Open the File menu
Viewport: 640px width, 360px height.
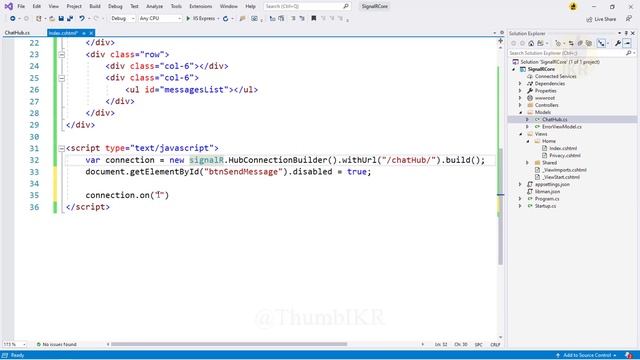pos(21,6)
